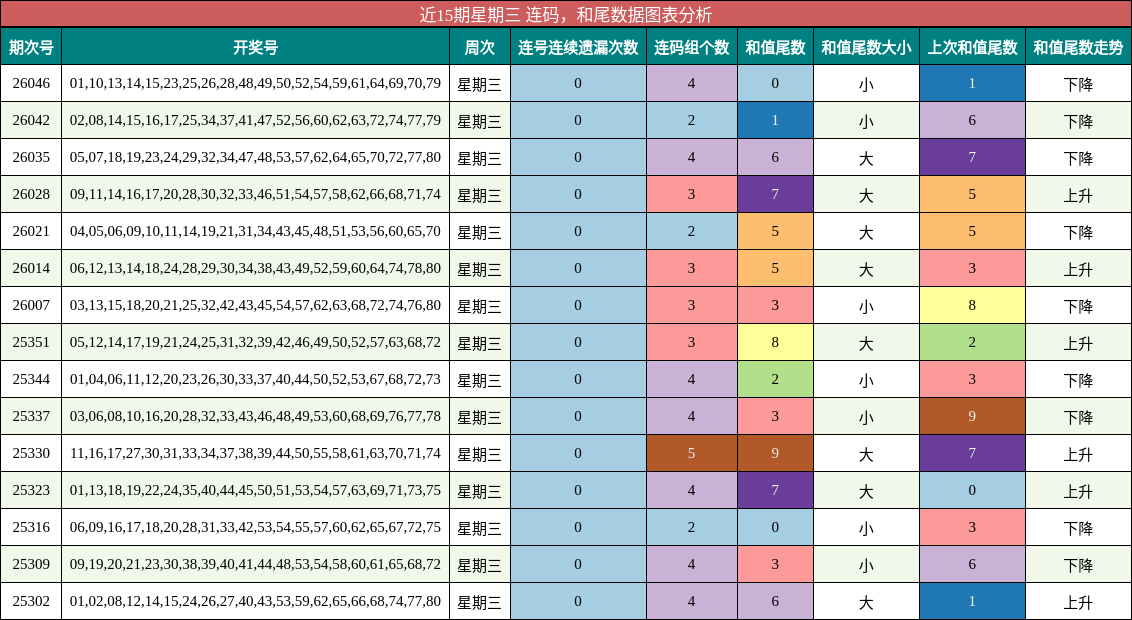Click the 上升 cell for period 25351
This screenshot has width=1132, height=620.
1077,342
